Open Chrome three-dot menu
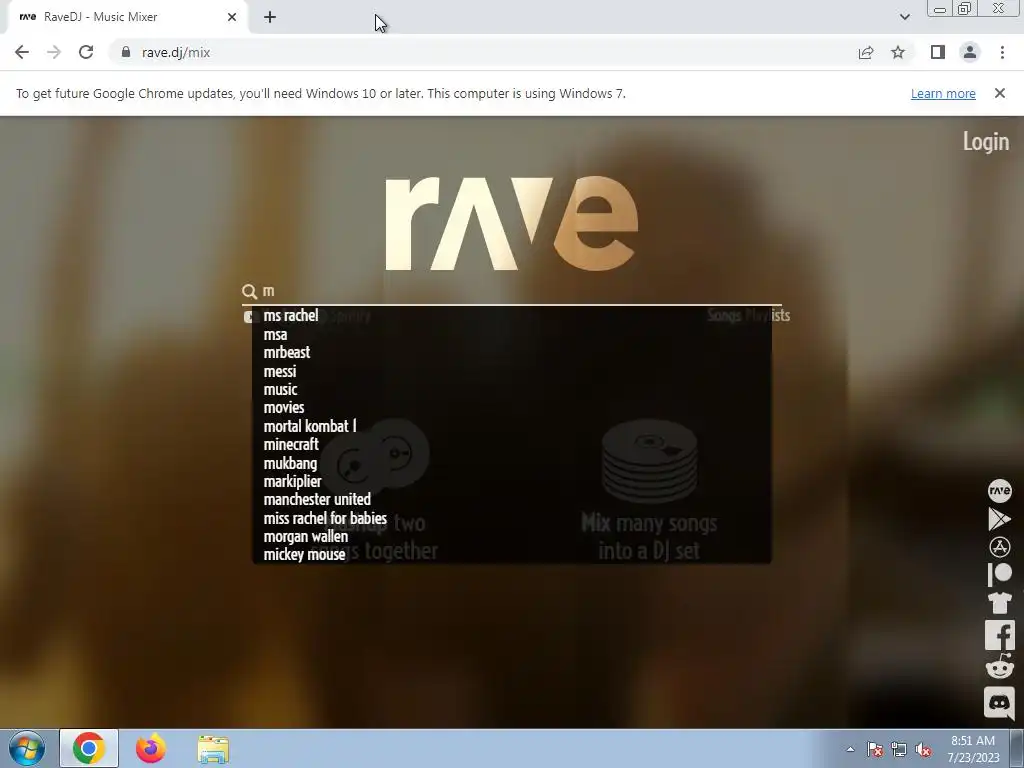Screen dimensions: 1024x768 [x=1002, y=52]
